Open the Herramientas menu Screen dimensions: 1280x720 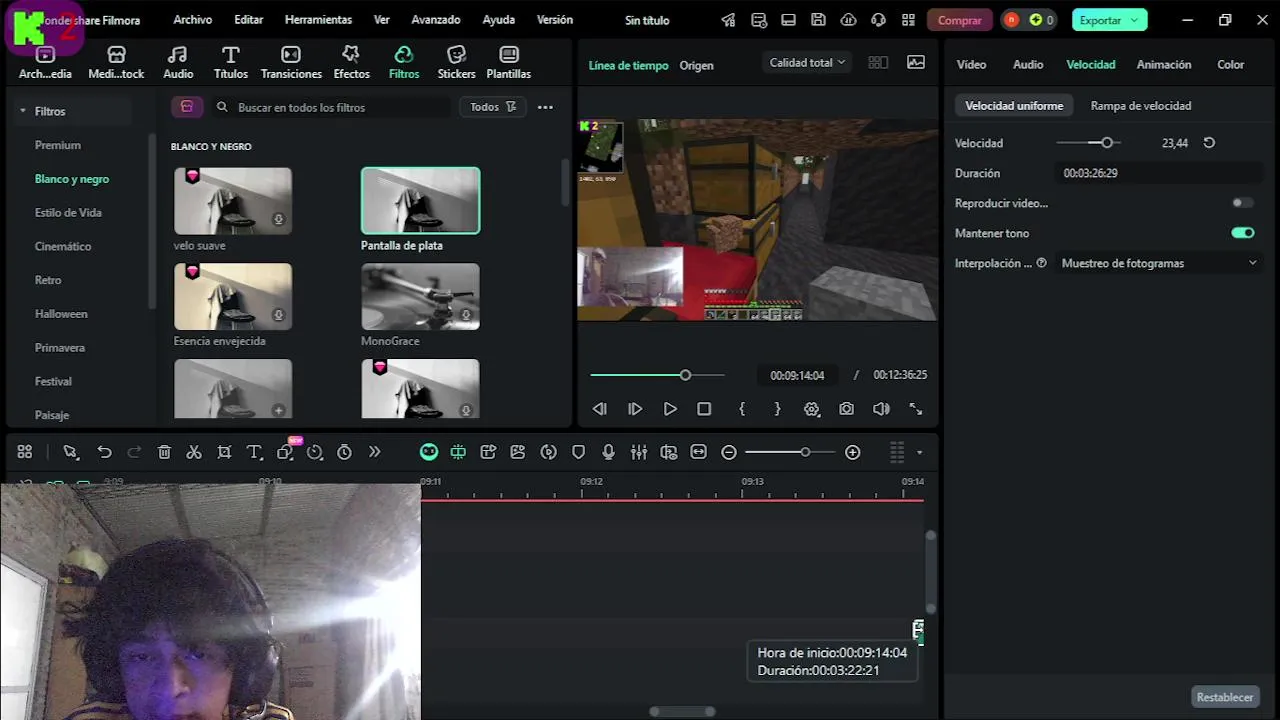(x=318, y=20)
